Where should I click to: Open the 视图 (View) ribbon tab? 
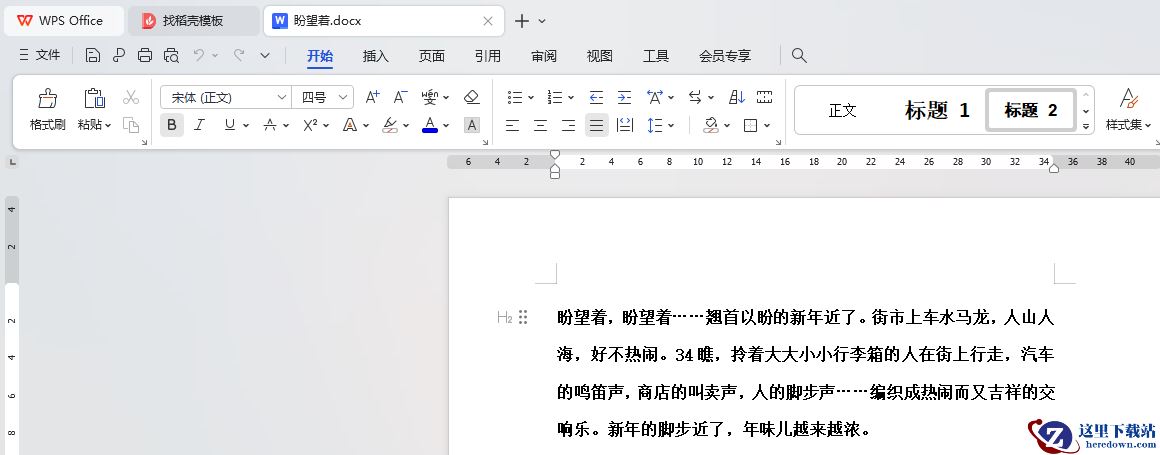[x=599, y=55]
